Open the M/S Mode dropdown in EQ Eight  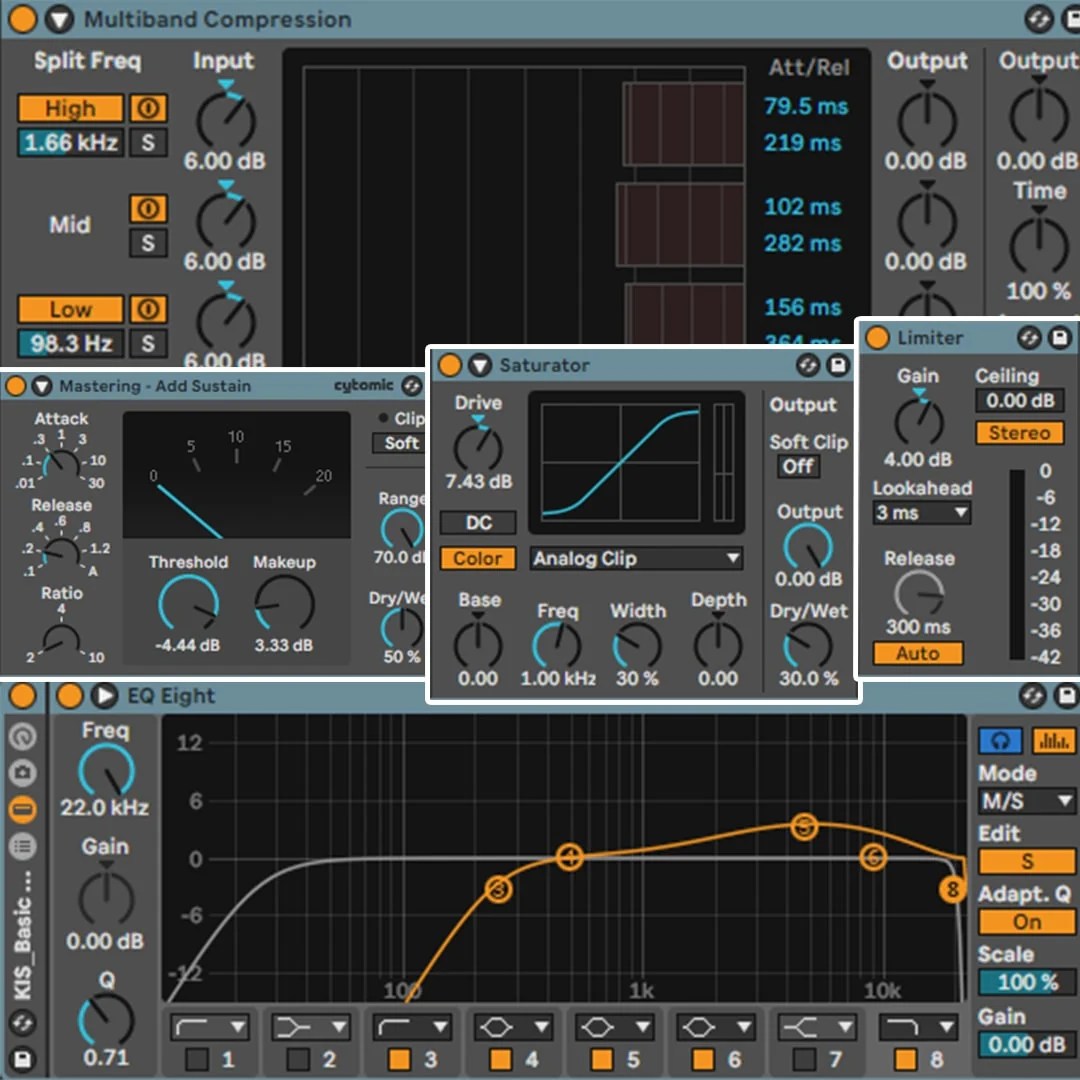[x=1026, y=801]
